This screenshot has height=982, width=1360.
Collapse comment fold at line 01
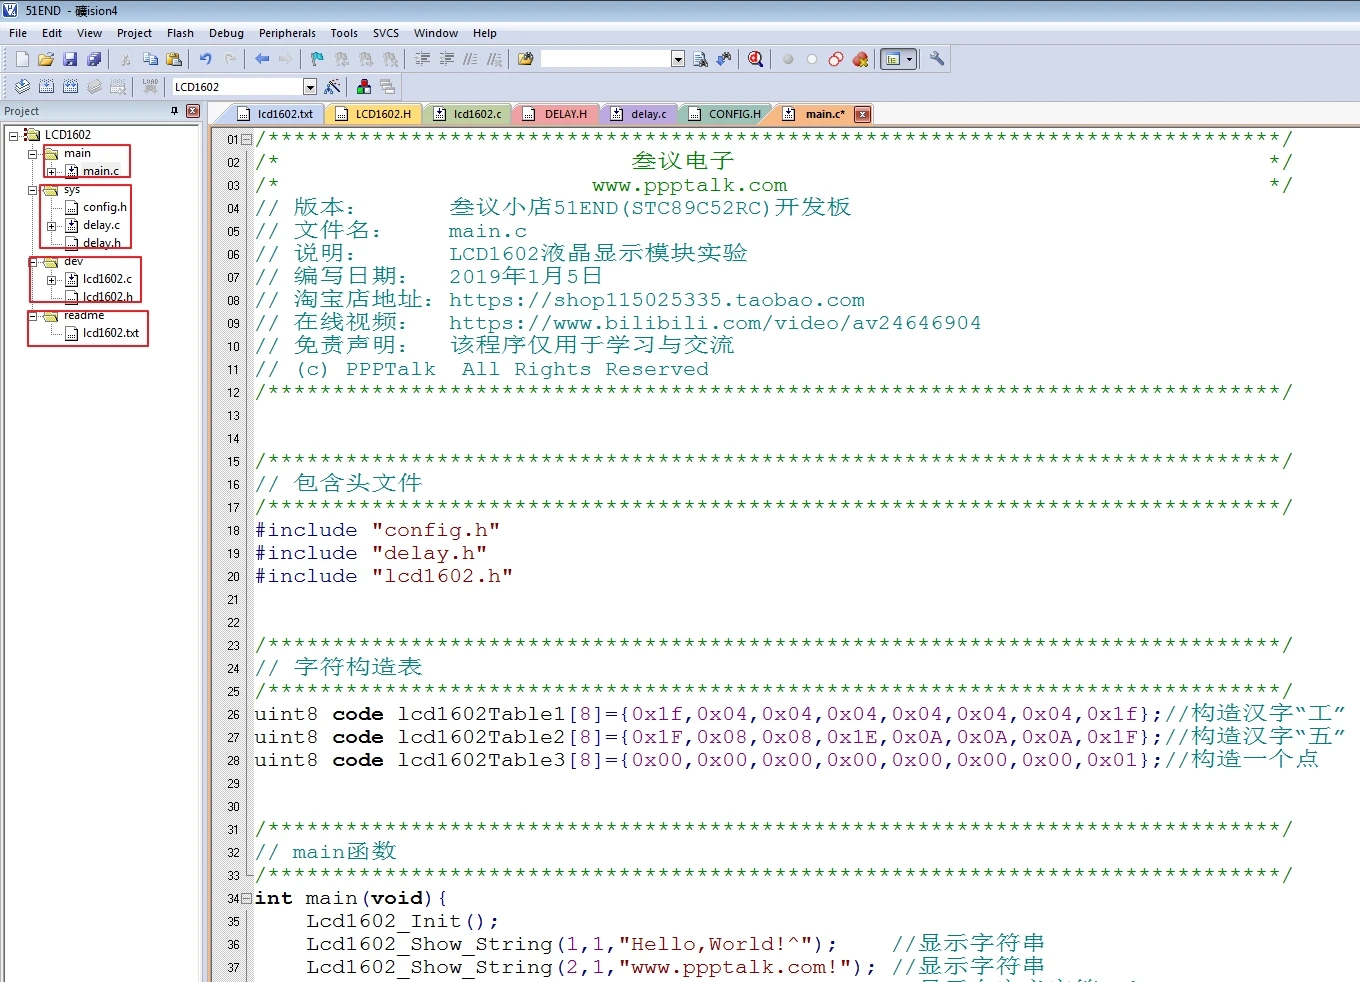(246, 140)
